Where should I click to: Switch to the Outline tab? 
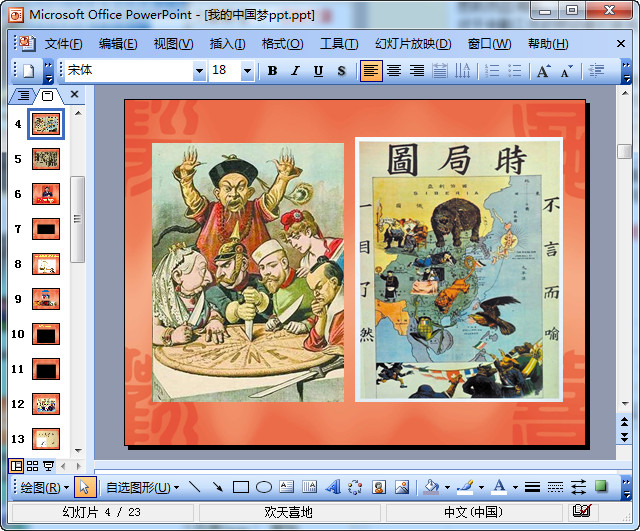tap(24, 96)
